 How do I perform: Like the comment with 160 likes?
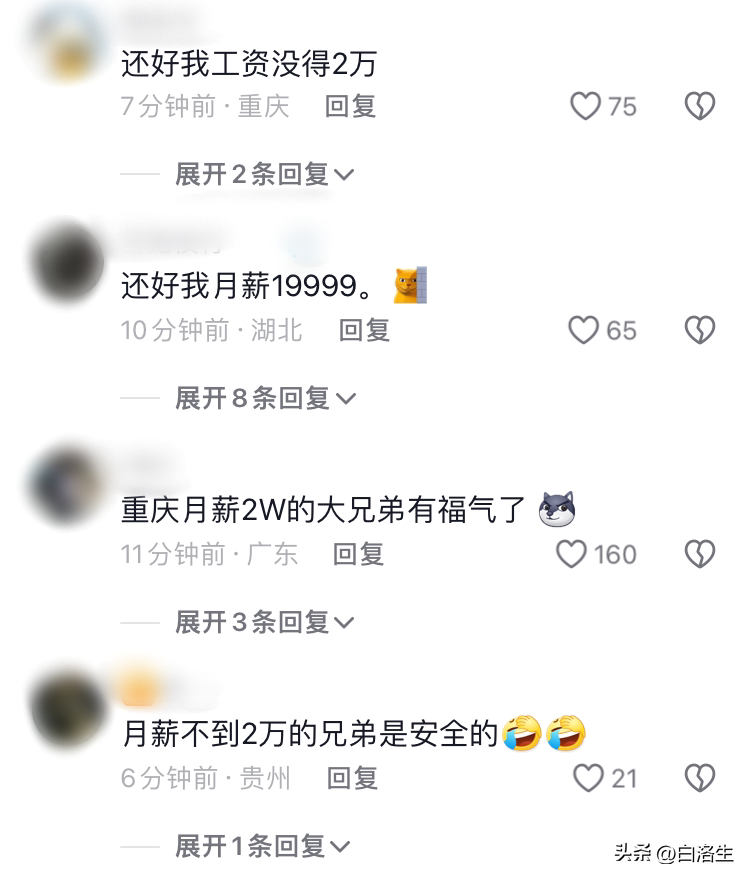(571, 554)
